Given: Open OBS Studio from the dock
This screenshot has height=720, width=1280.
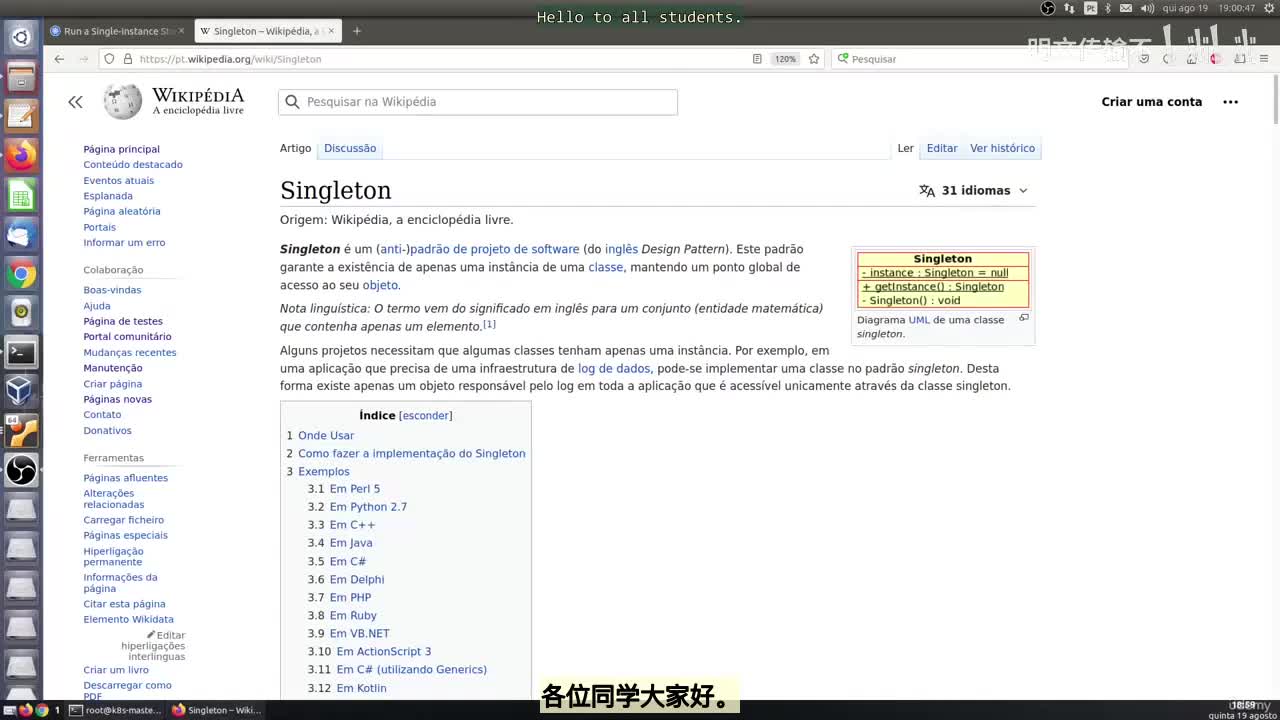Looking at the screenshot, I should (21, 469).
